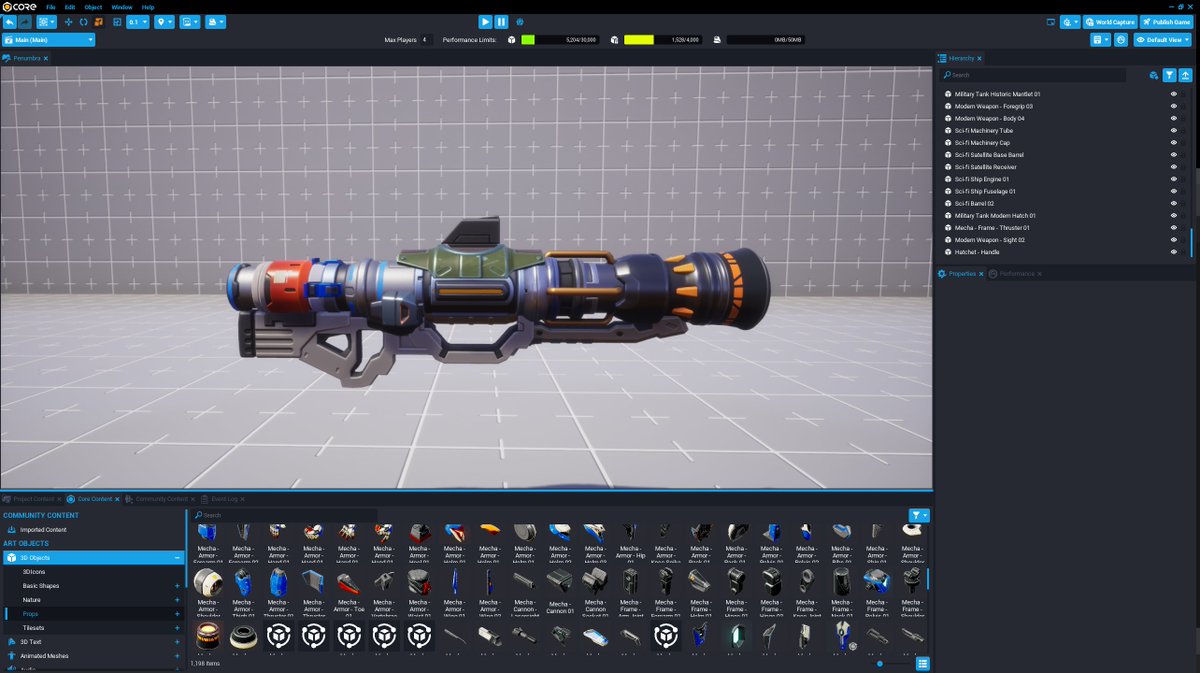Viewport: 1200px width, 673px height.
Task: Close the Penumbra viewport tab
Action: click(x=46, y=59)
